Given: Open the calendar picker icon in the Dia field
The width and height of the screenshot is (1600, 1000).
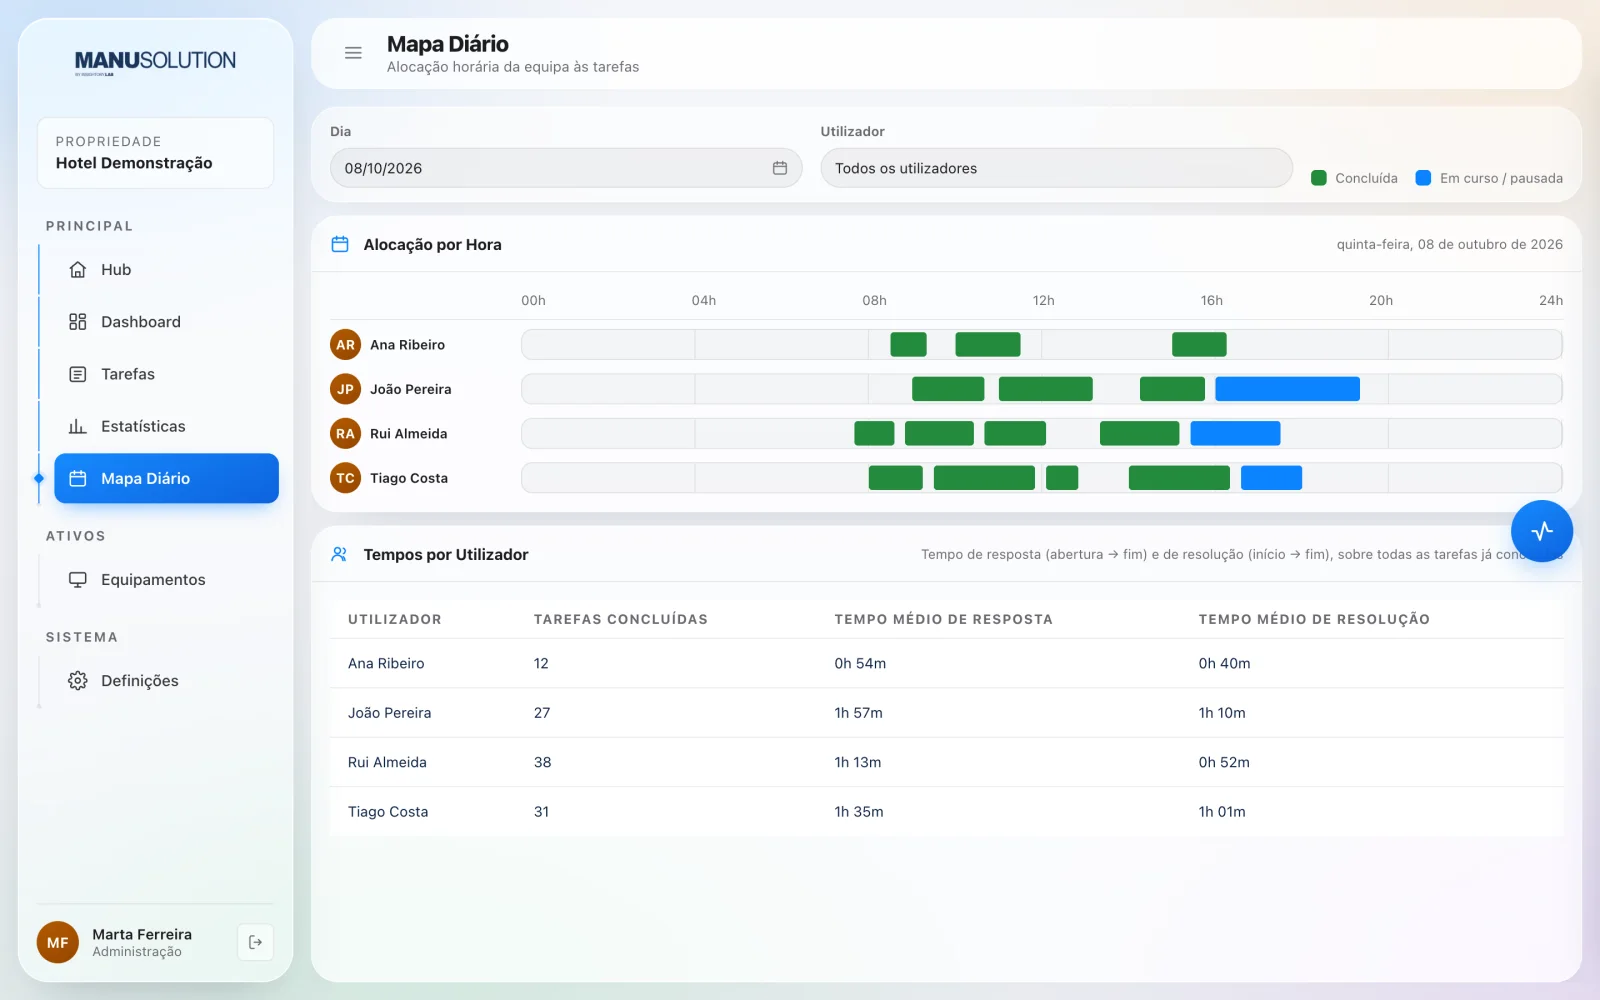Looking at the screenshot, I should coord(780,168).
